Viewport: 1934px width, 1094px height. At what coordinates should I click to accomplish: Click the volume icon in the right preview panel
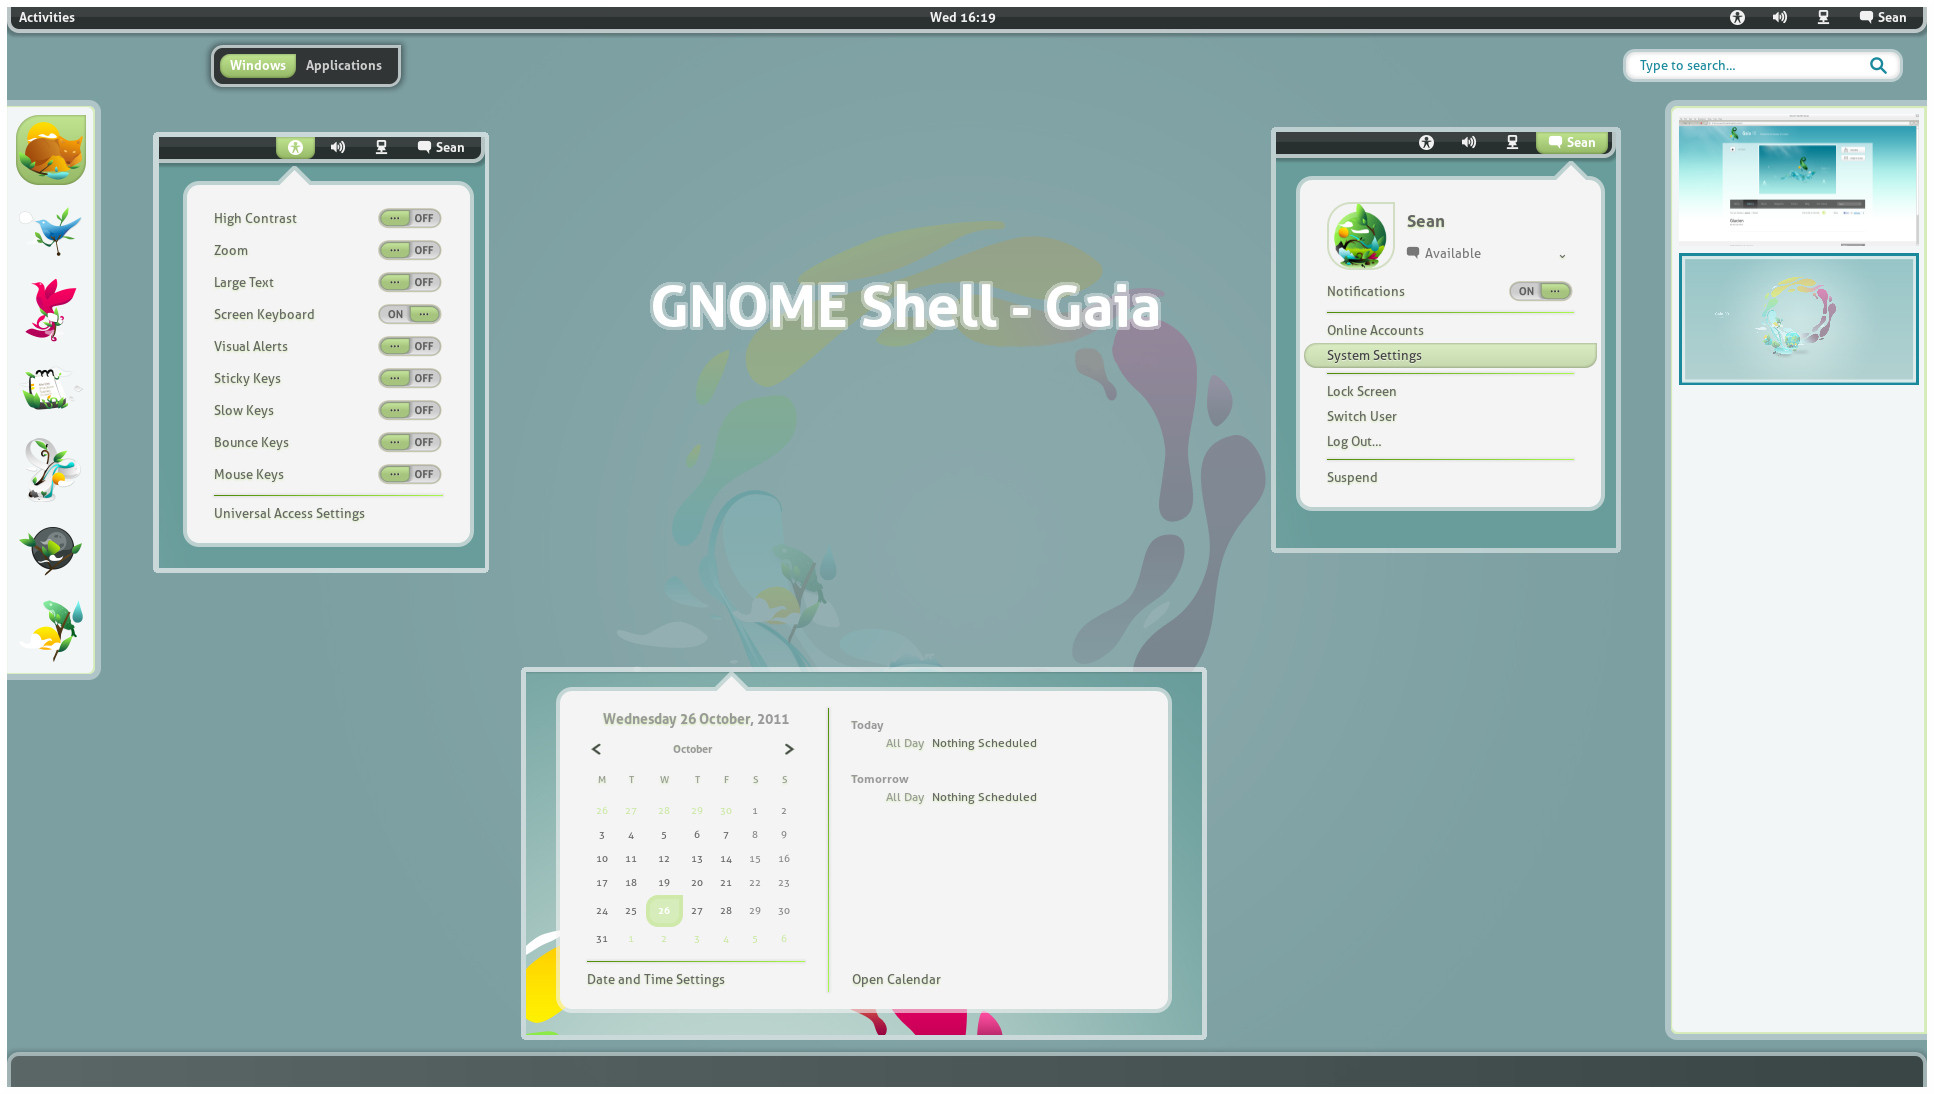coord(1469,142)
